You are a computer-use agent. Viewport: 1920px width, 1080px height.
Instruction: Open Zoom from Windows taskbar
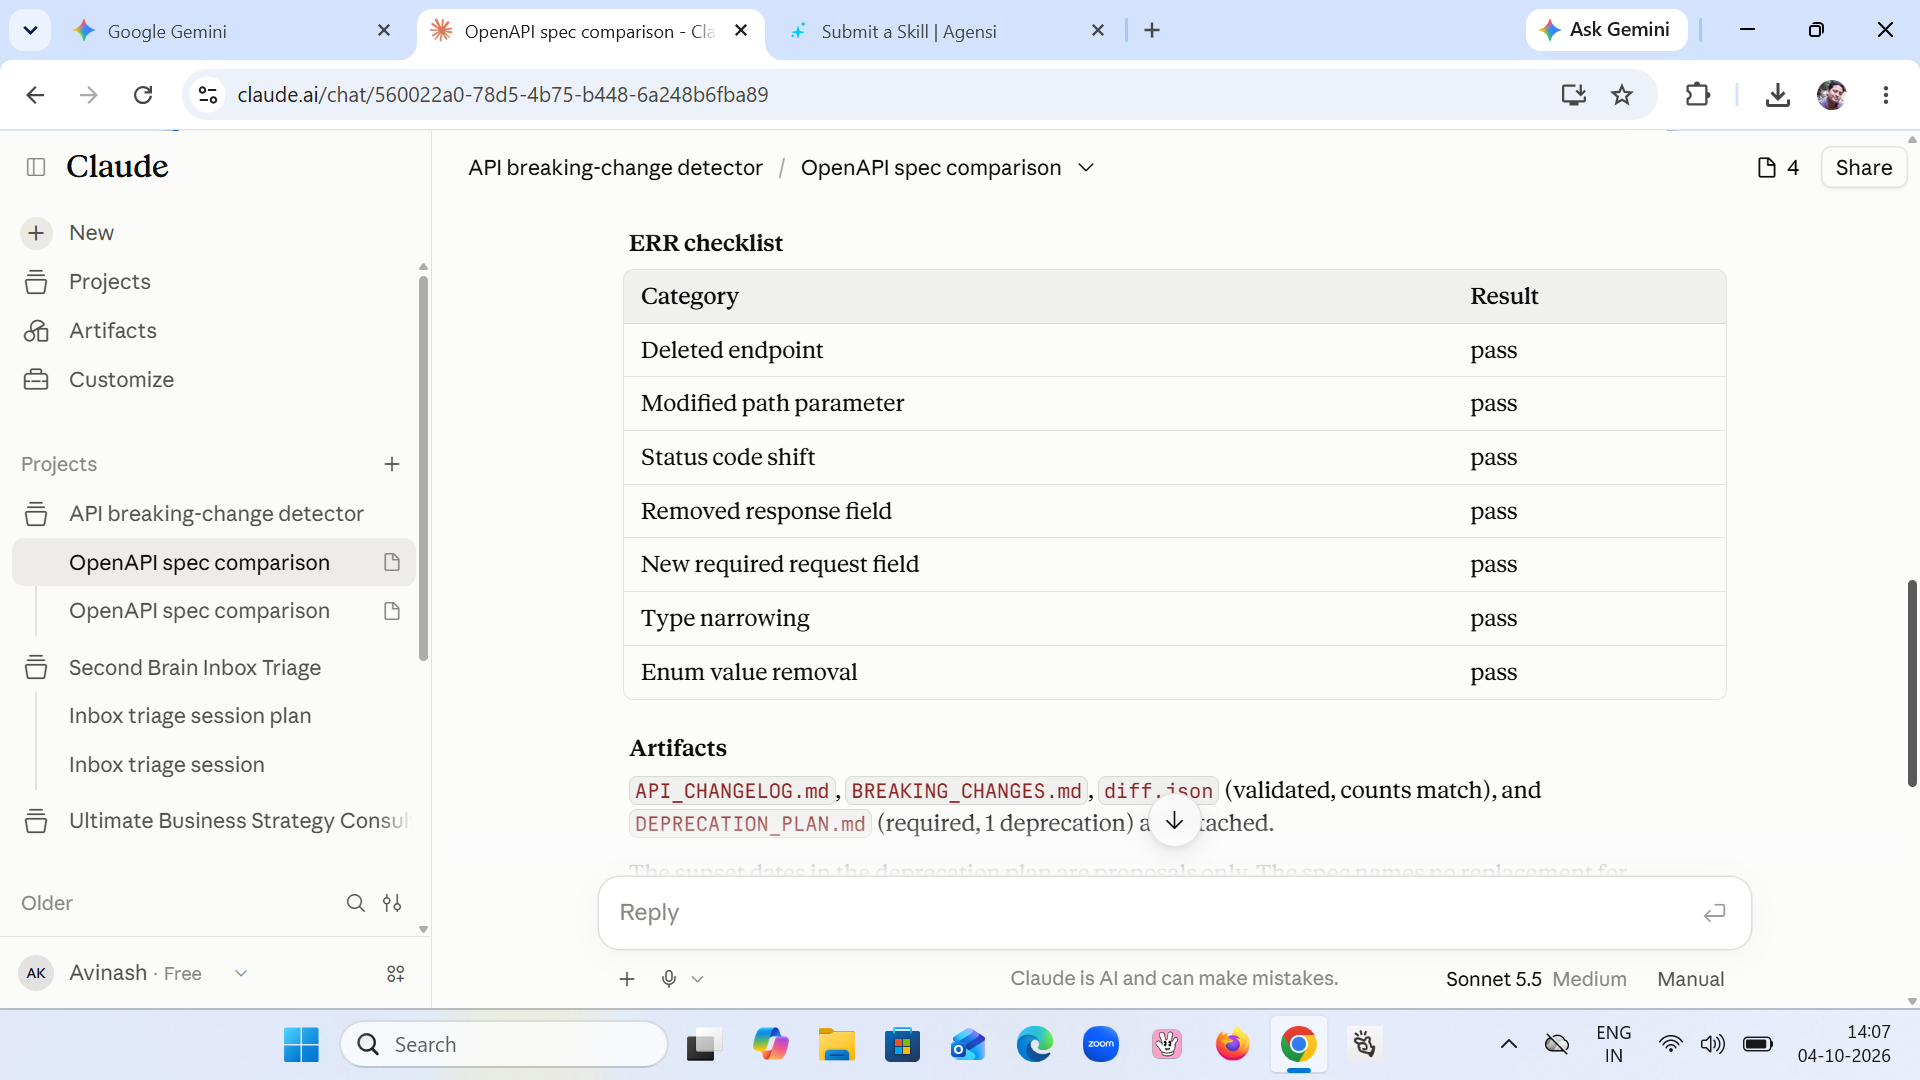[x=1100, y=1045]
